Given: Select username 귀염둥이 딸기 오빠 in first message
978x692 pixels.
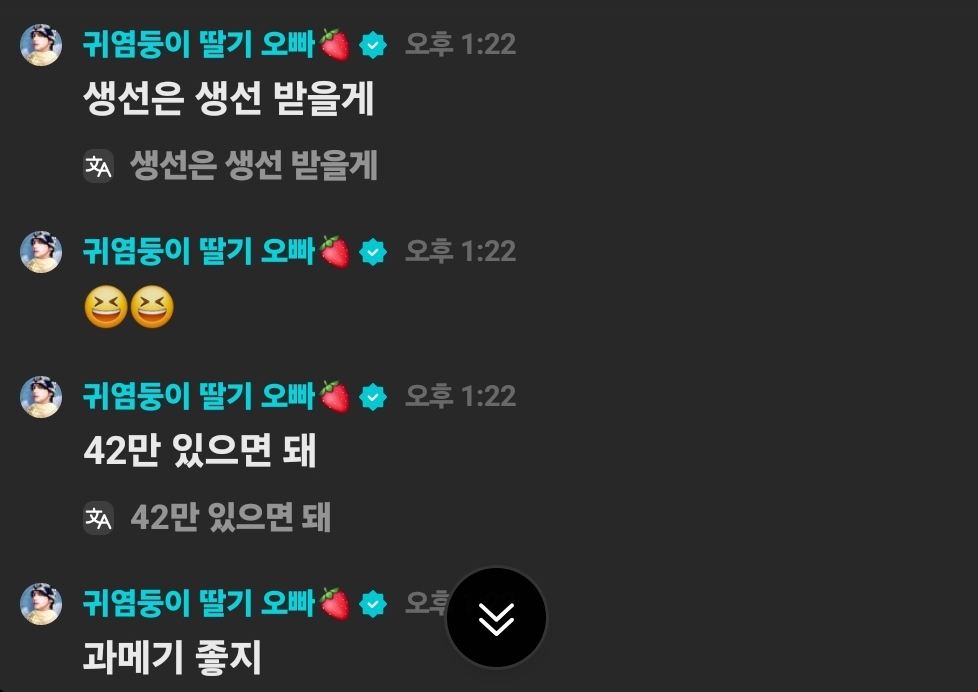Looking at the screenshot, I should [199, 45].
